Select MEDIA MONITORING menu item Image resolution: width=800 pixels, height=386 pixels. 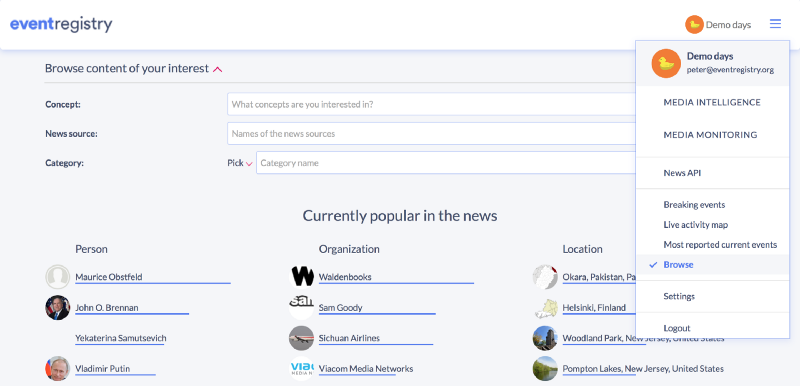(x=710, y=135)
